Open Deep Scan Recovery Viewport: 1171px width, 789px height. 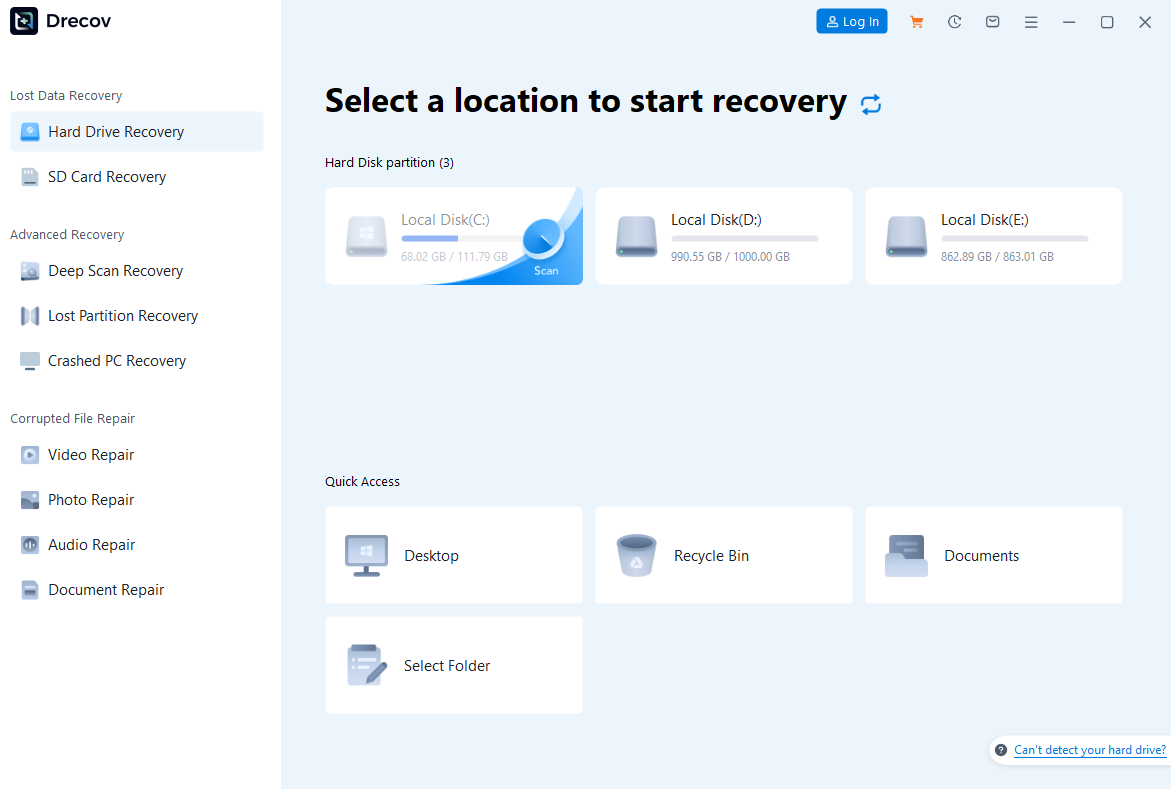pos(115,270)
